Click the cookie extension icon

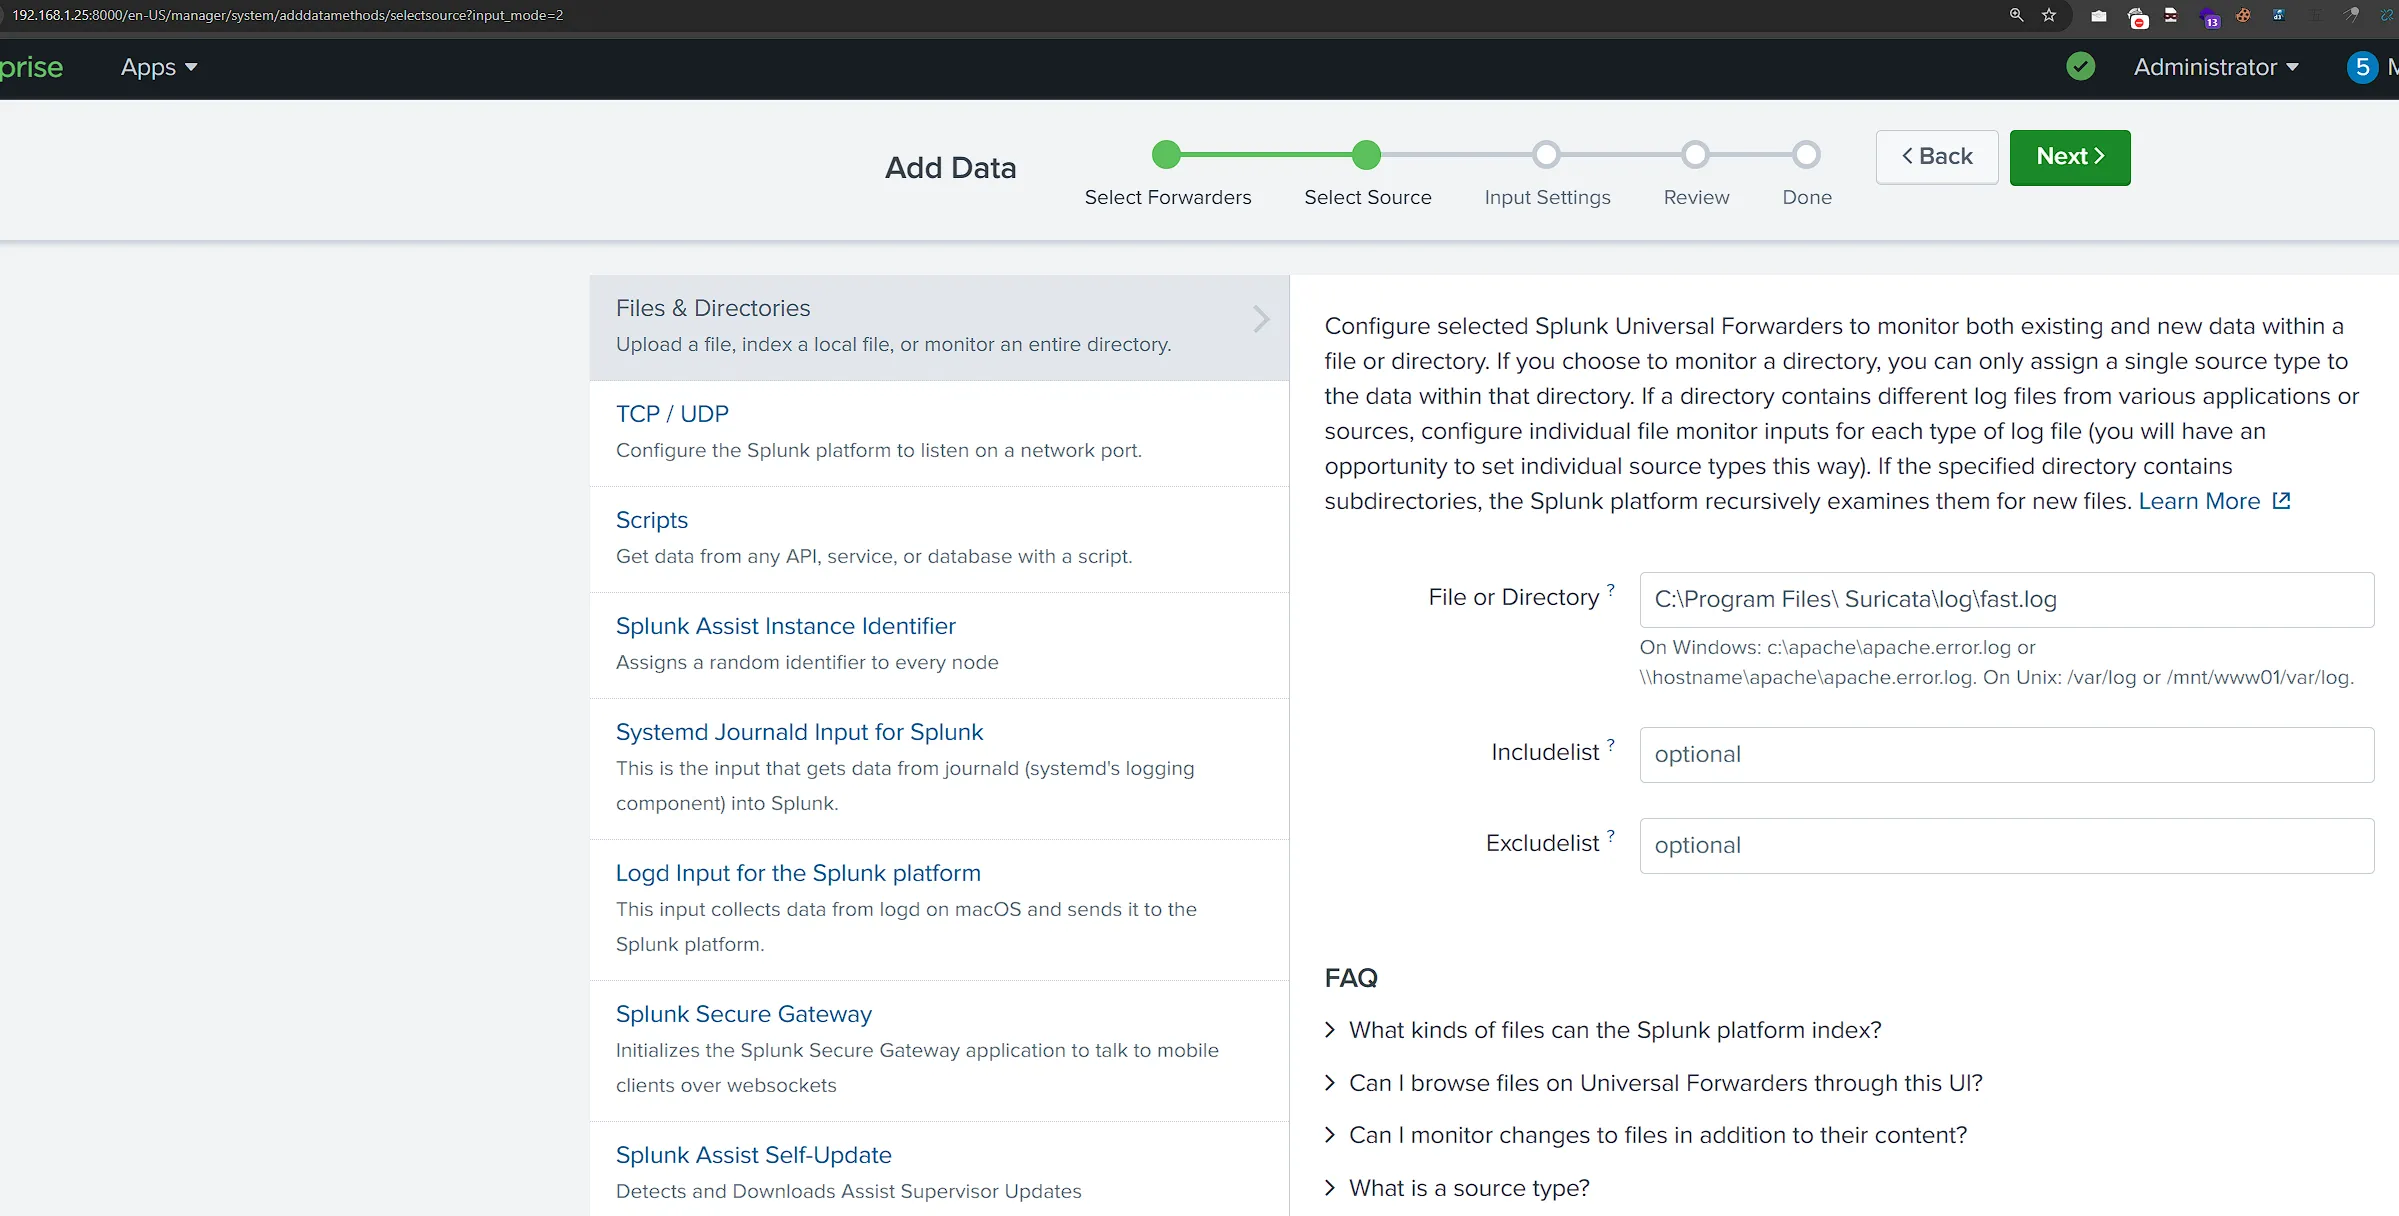2243,15
